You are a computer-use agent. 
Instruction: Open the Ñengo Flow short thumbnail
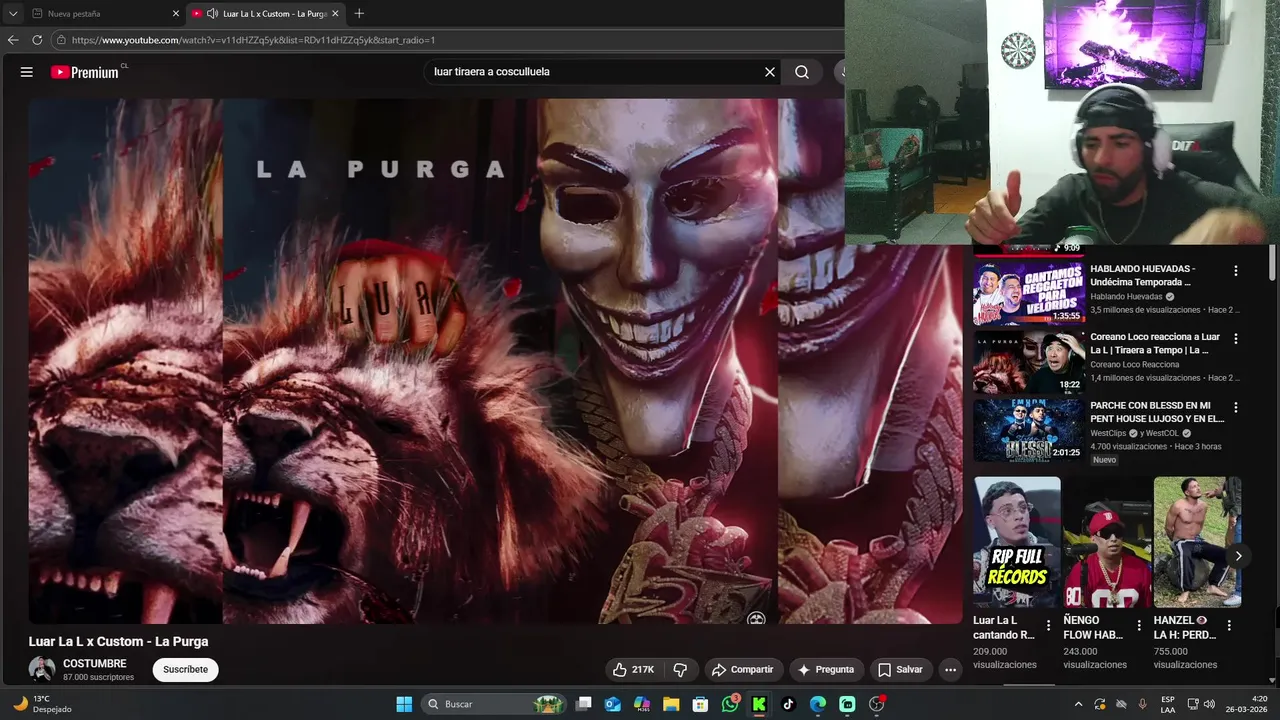coord(1107,542)
